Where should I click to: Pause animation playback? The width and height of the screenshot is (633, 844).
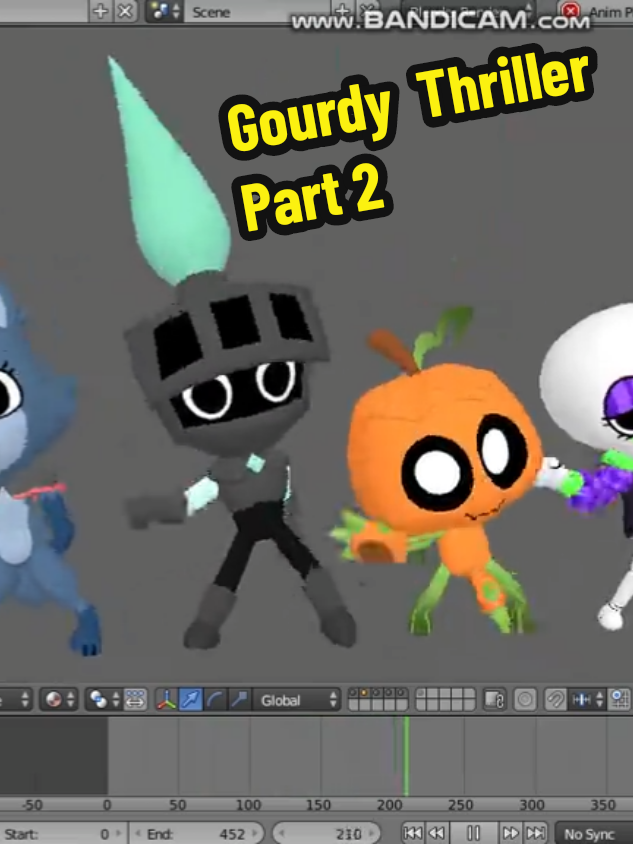(473, 834)
